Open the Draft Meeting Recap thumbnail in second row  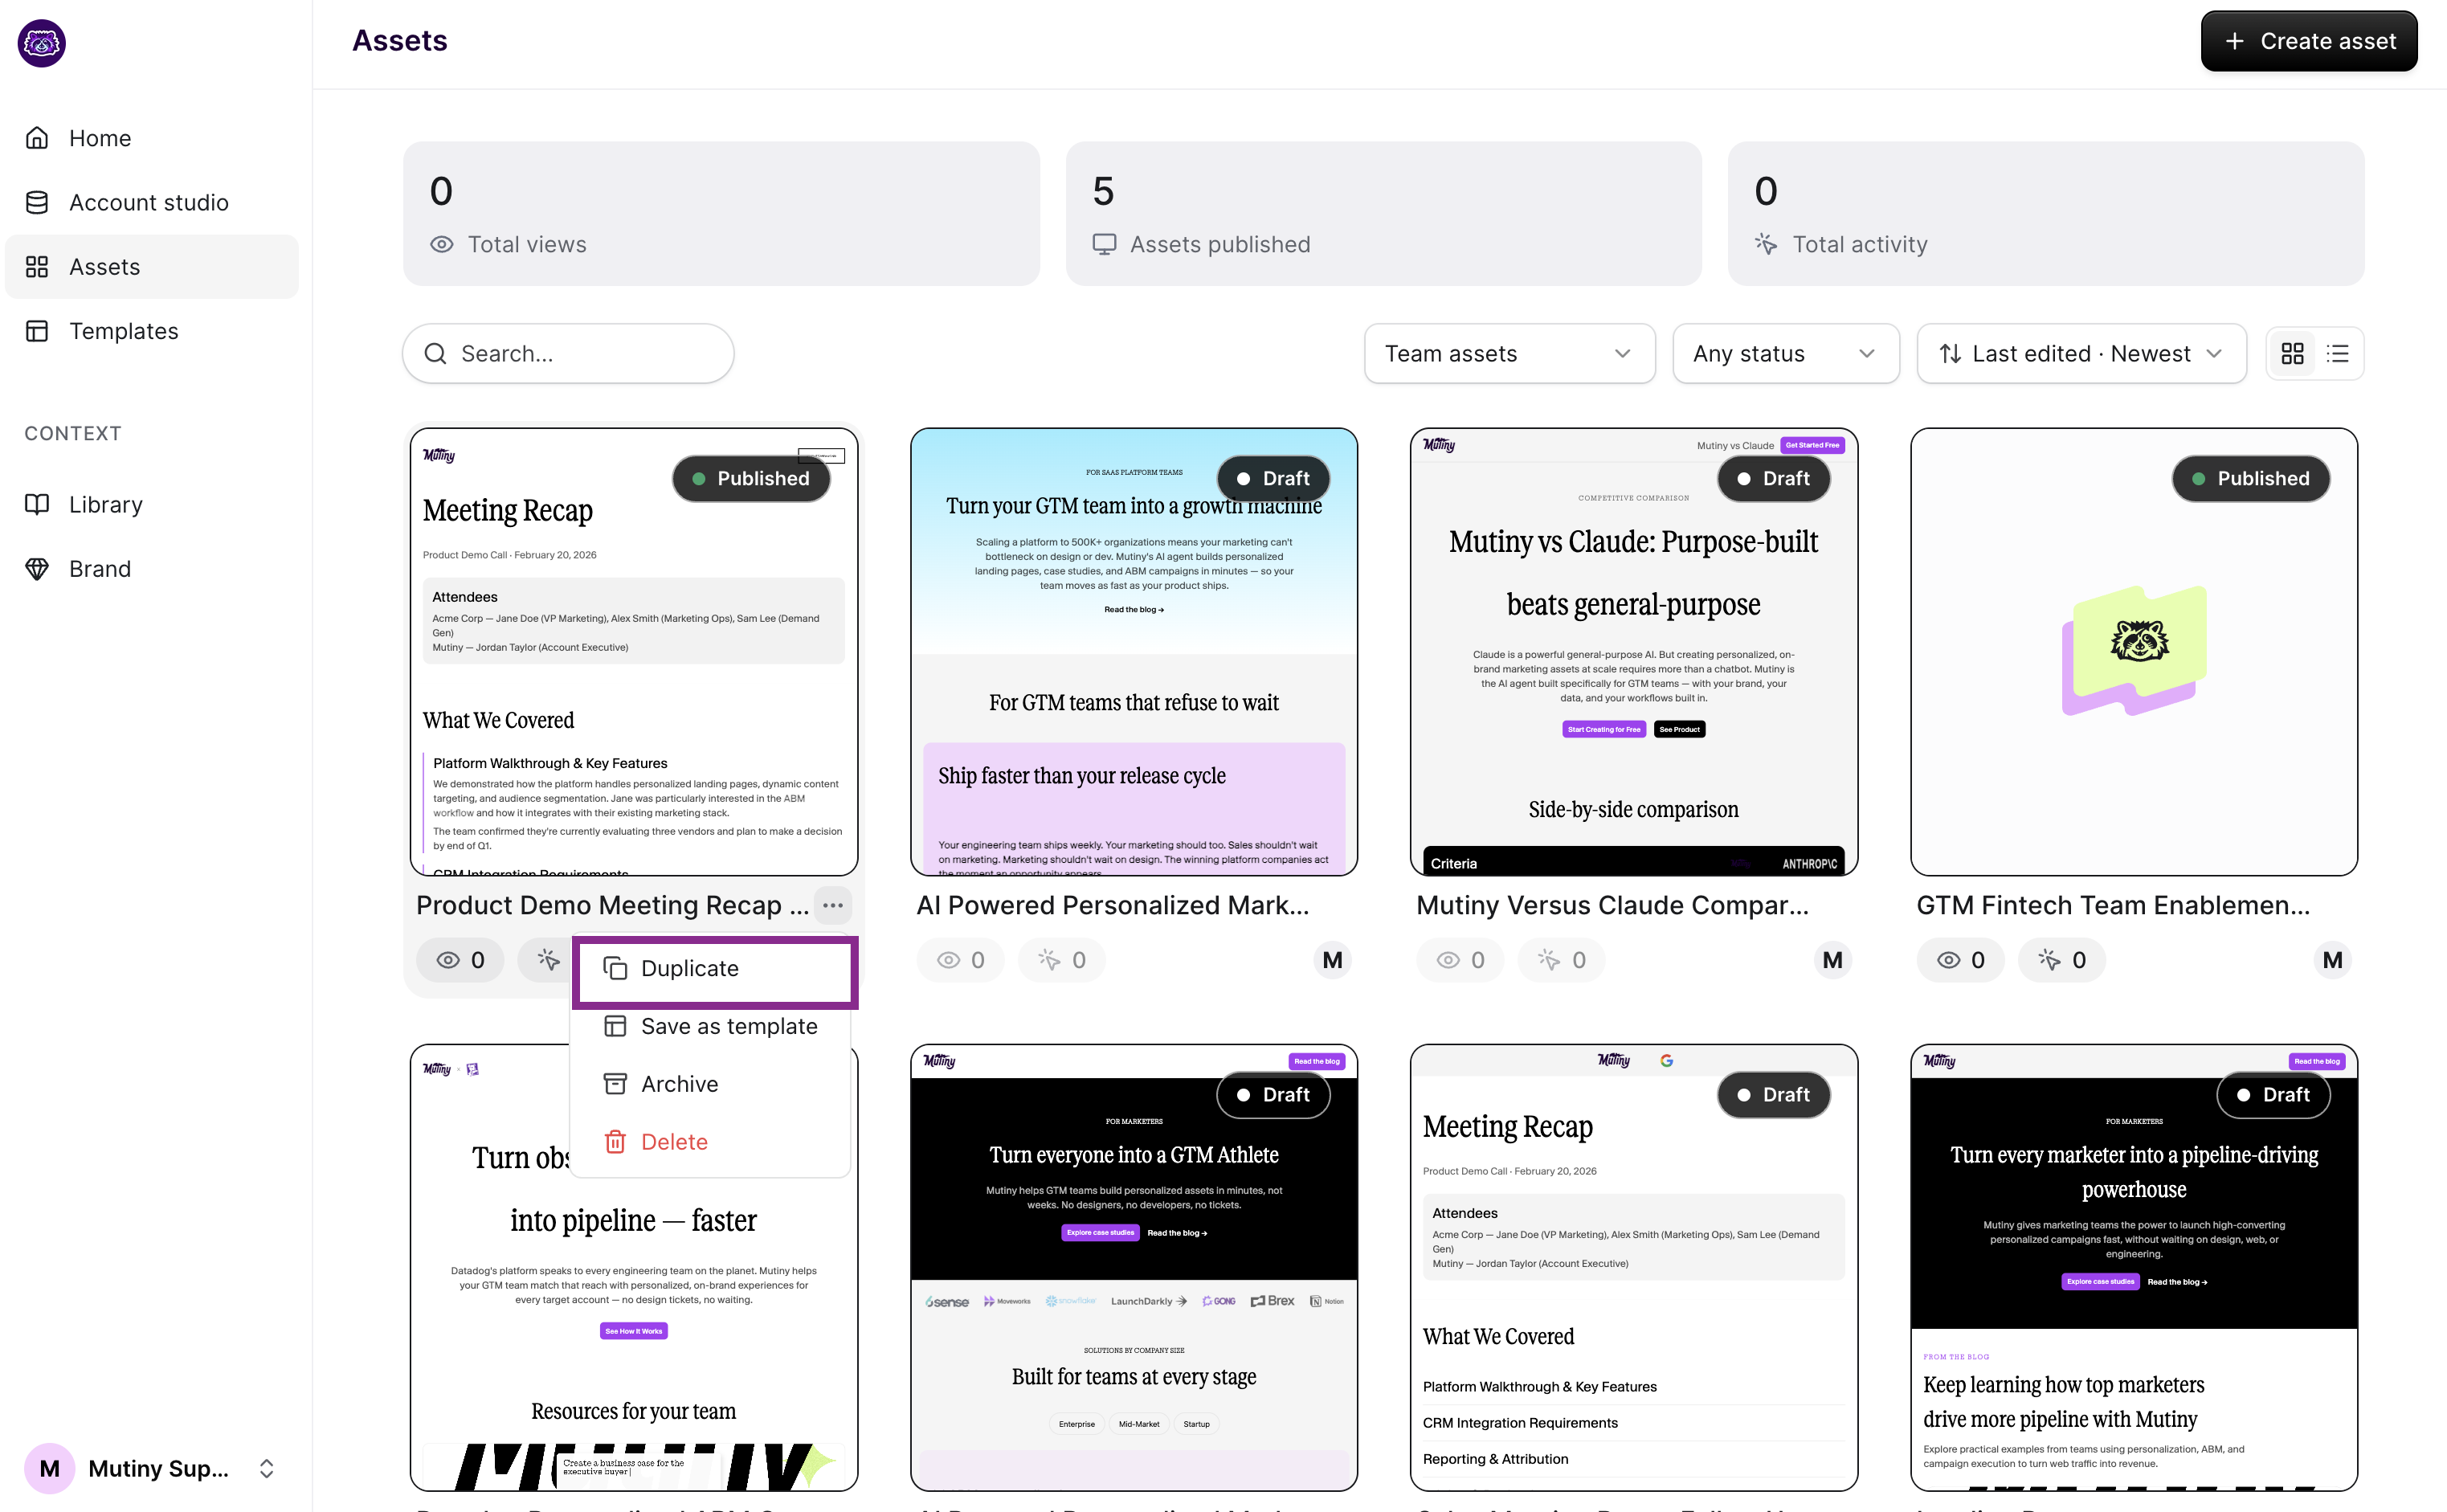pos(1633,1267)
